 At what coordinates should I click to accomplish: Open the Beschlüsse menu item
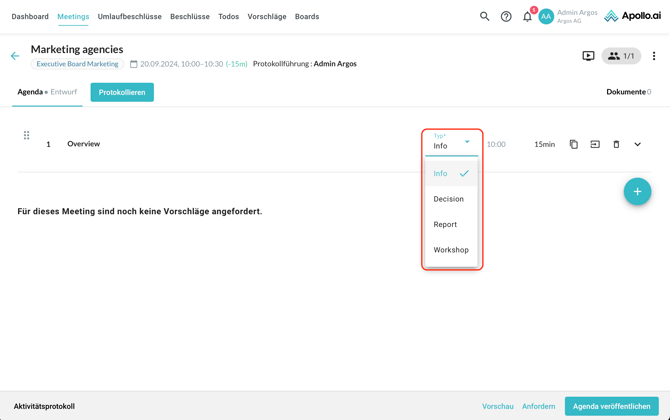[190, 16]
